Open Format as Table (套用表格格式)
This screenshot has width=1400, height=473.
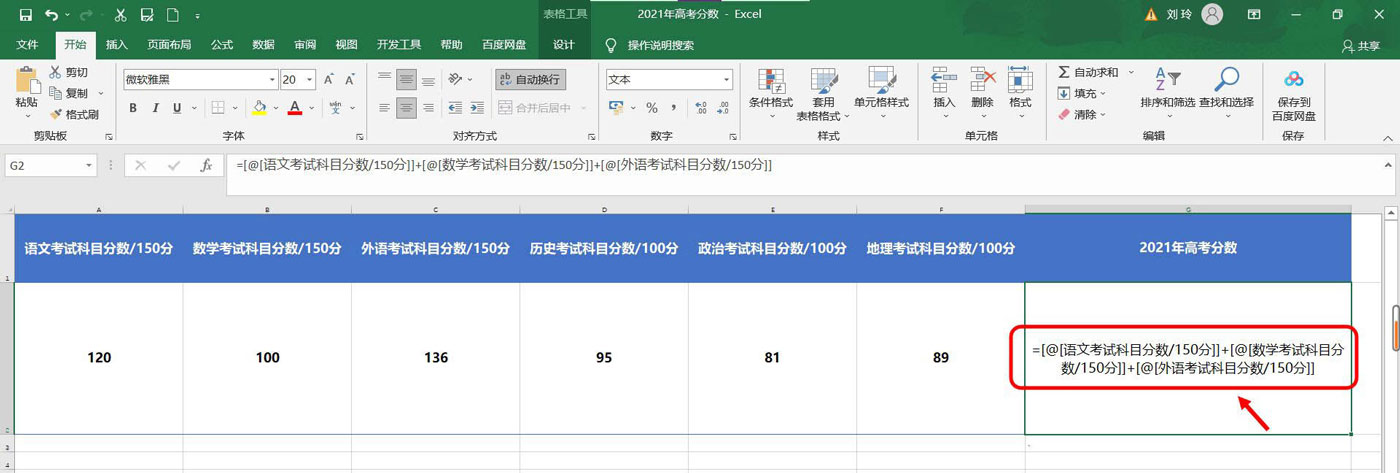coord(823,93)
